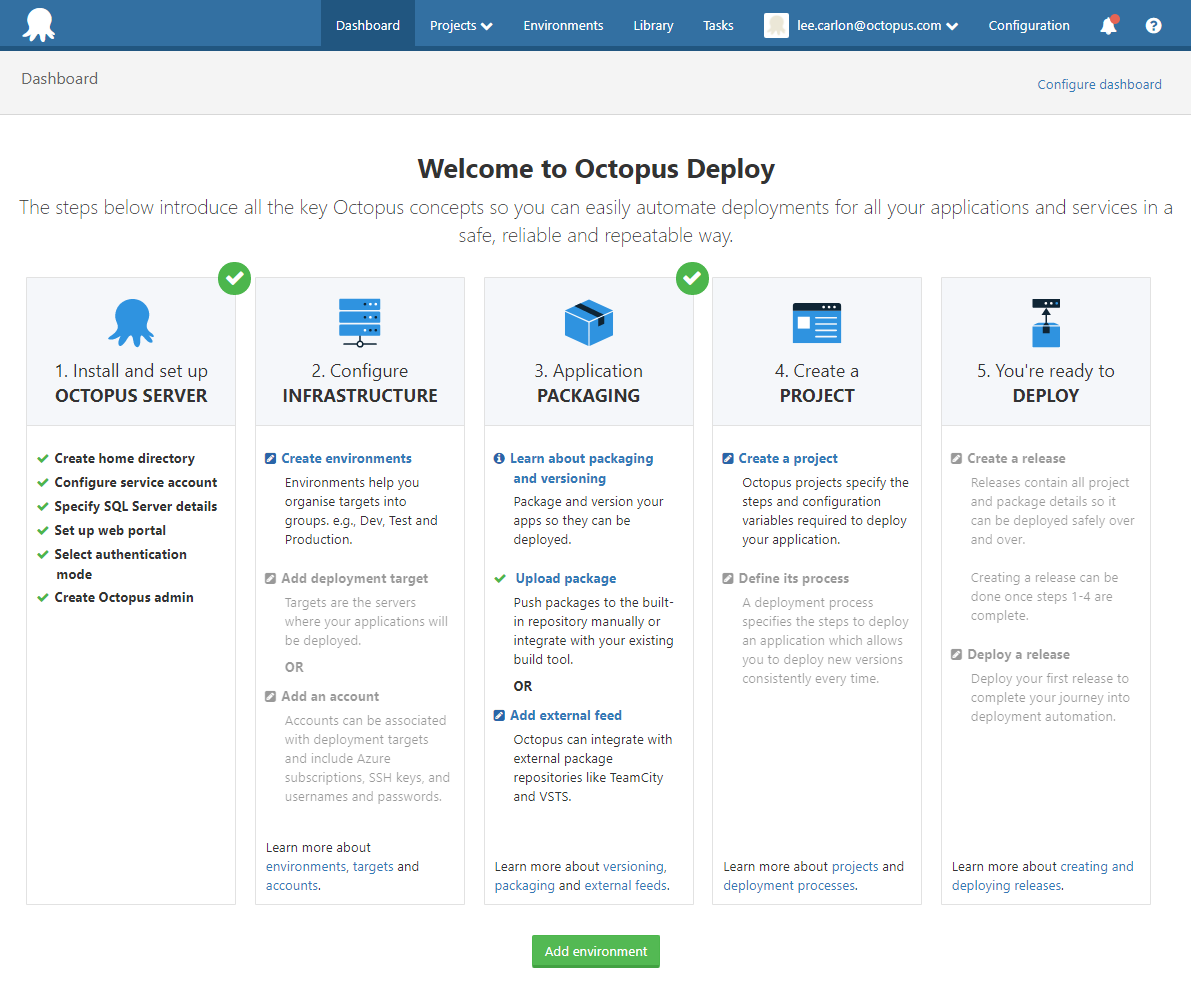Click the tick beside Create home directory

coord(43,458)
